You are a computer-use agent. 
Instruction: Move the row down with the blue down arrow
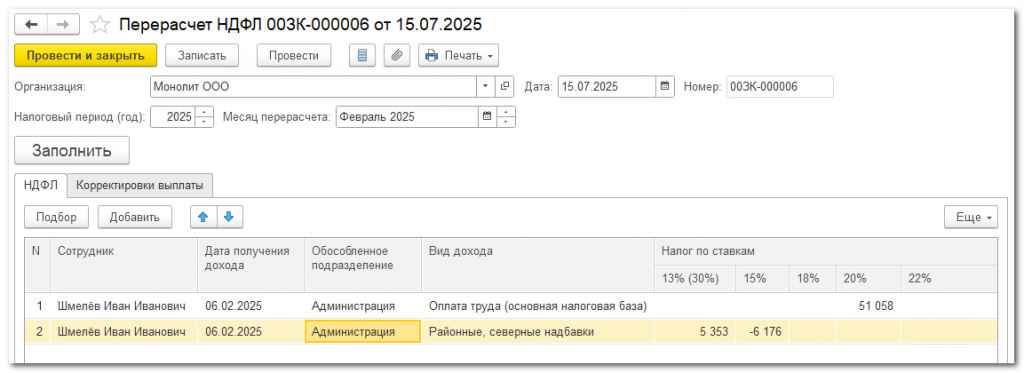(x=229, y=218)
